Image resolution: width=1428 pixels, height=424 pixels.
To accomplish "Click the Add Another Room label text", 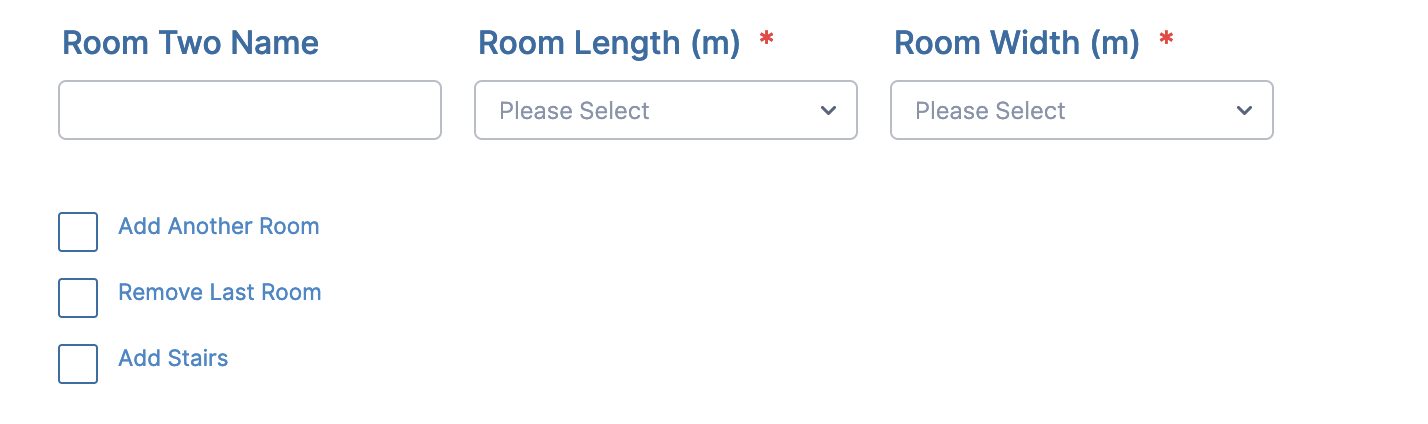I will pos(219,226).
